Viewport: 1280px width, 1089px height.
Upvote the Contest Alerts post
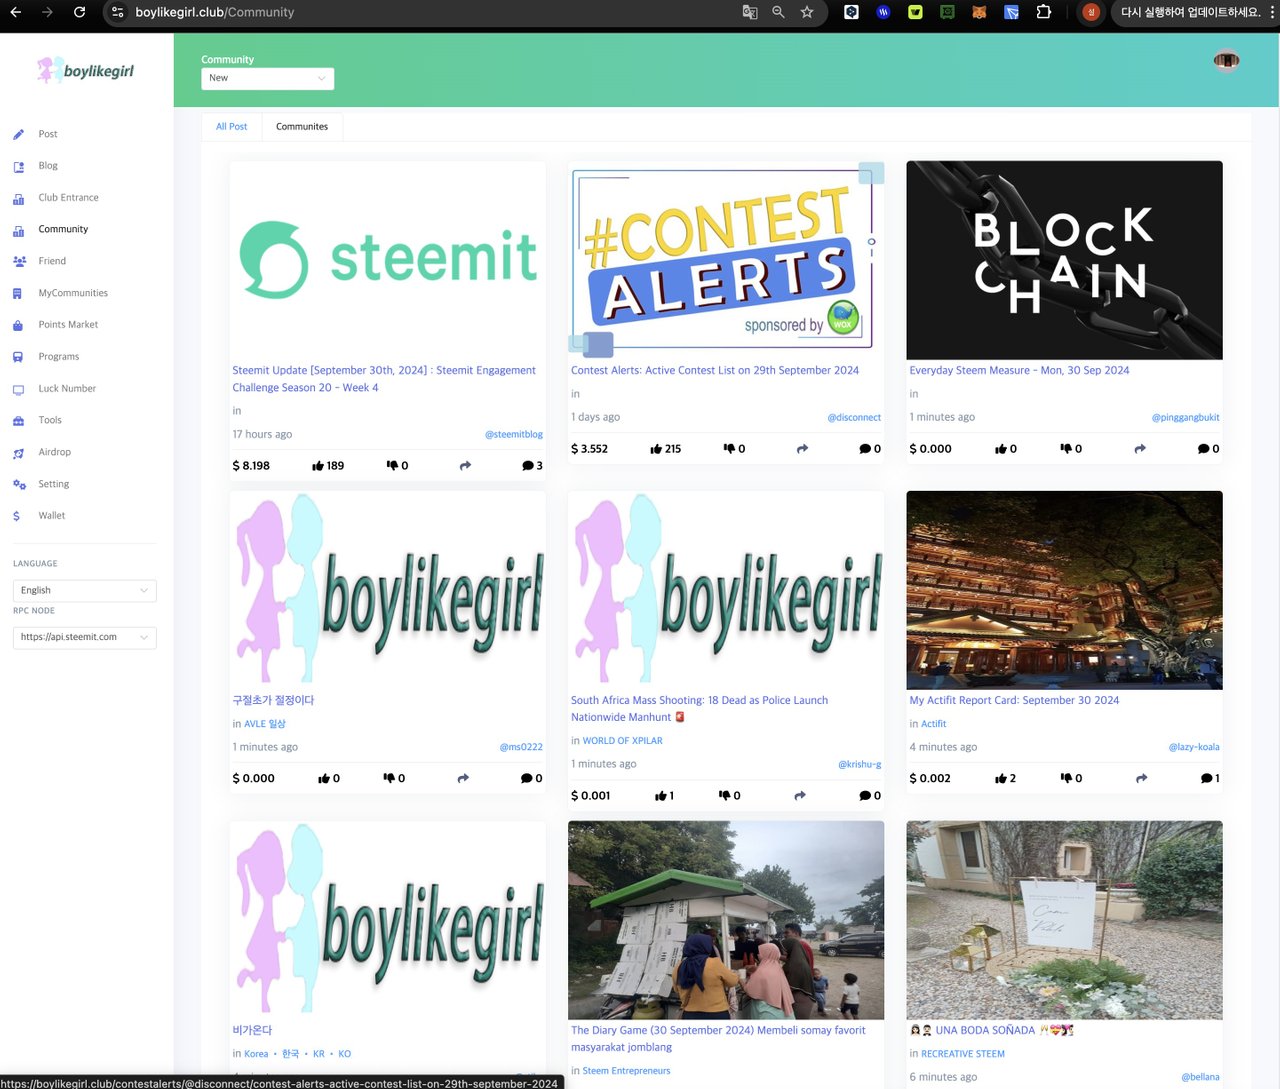(x=656, y=449)
